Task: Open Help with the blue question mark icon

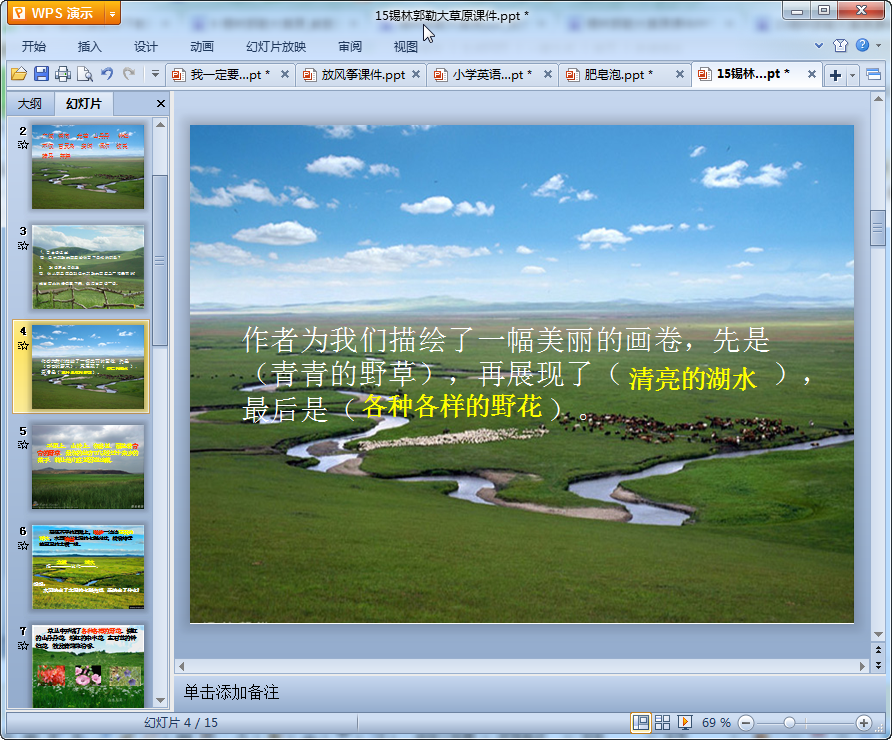Action: point(862,45)
